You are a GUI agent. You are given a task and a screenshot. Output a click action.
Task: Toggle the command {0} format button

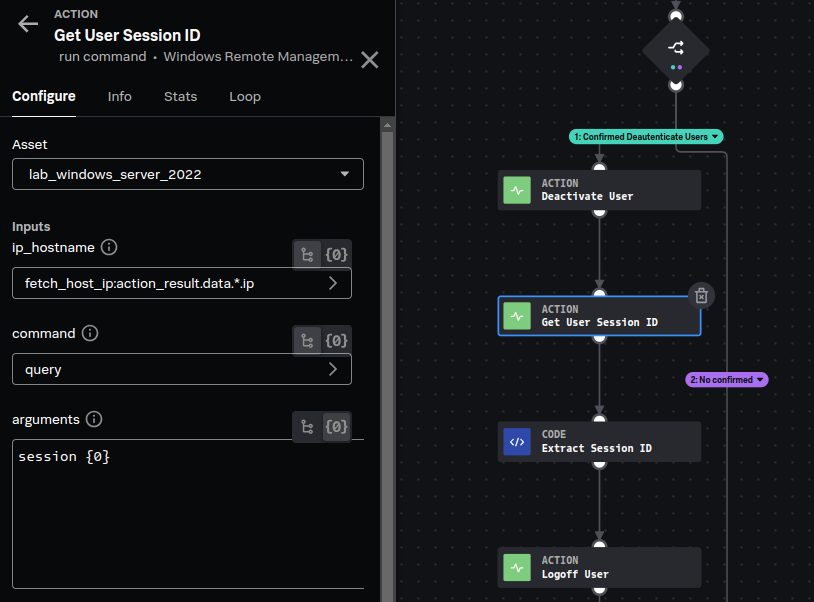click(337, 341)
